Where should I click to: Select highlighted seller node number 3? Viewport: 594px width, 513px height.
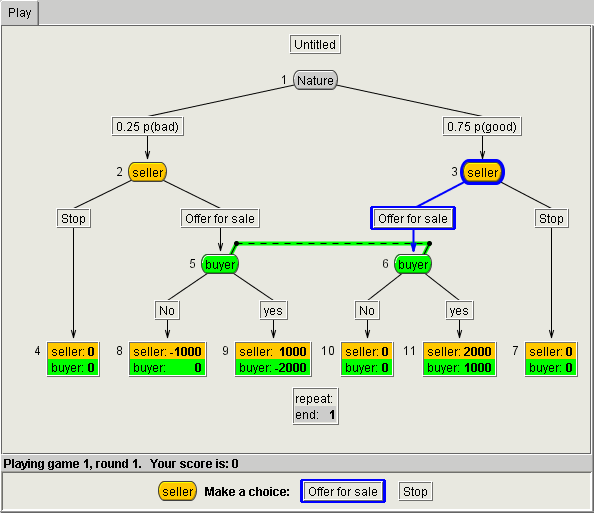click(x=482, y=172)
